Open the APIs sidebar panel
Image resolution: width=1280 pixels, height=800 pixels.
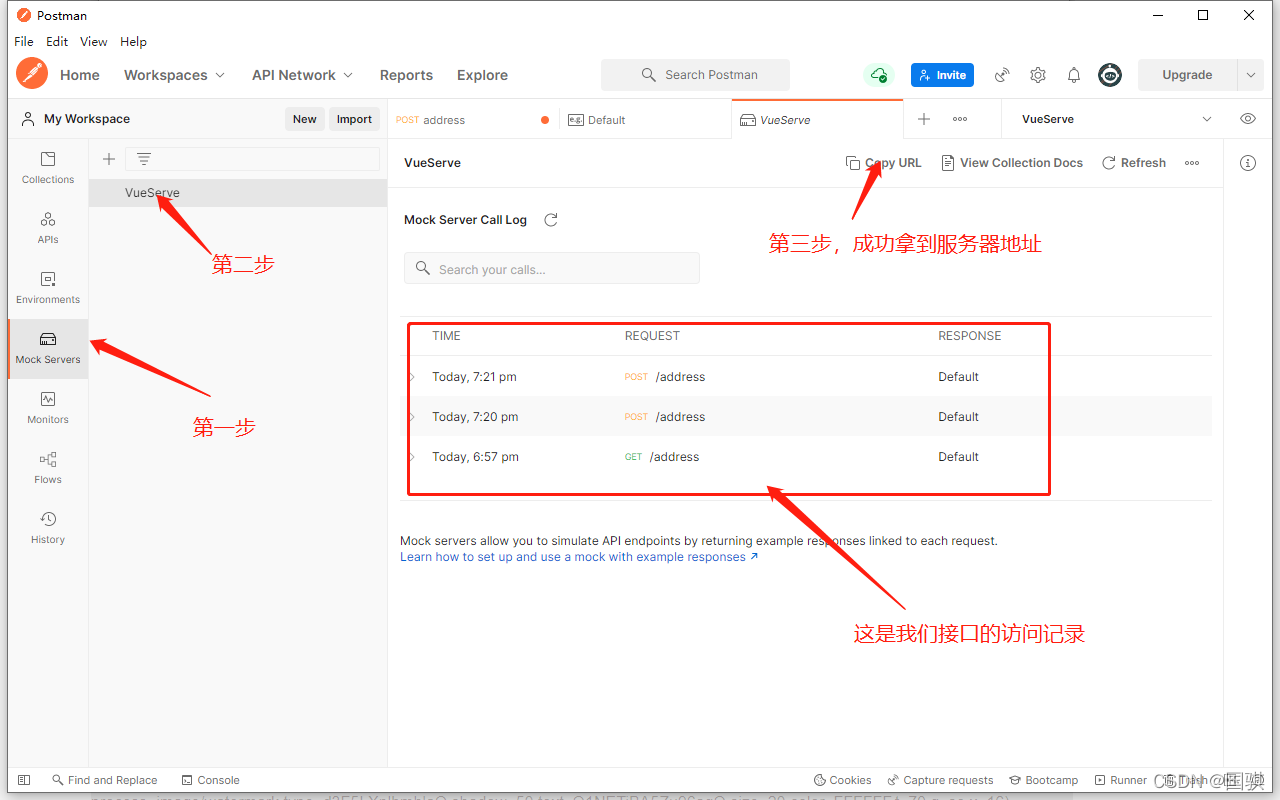click(48, 228)
